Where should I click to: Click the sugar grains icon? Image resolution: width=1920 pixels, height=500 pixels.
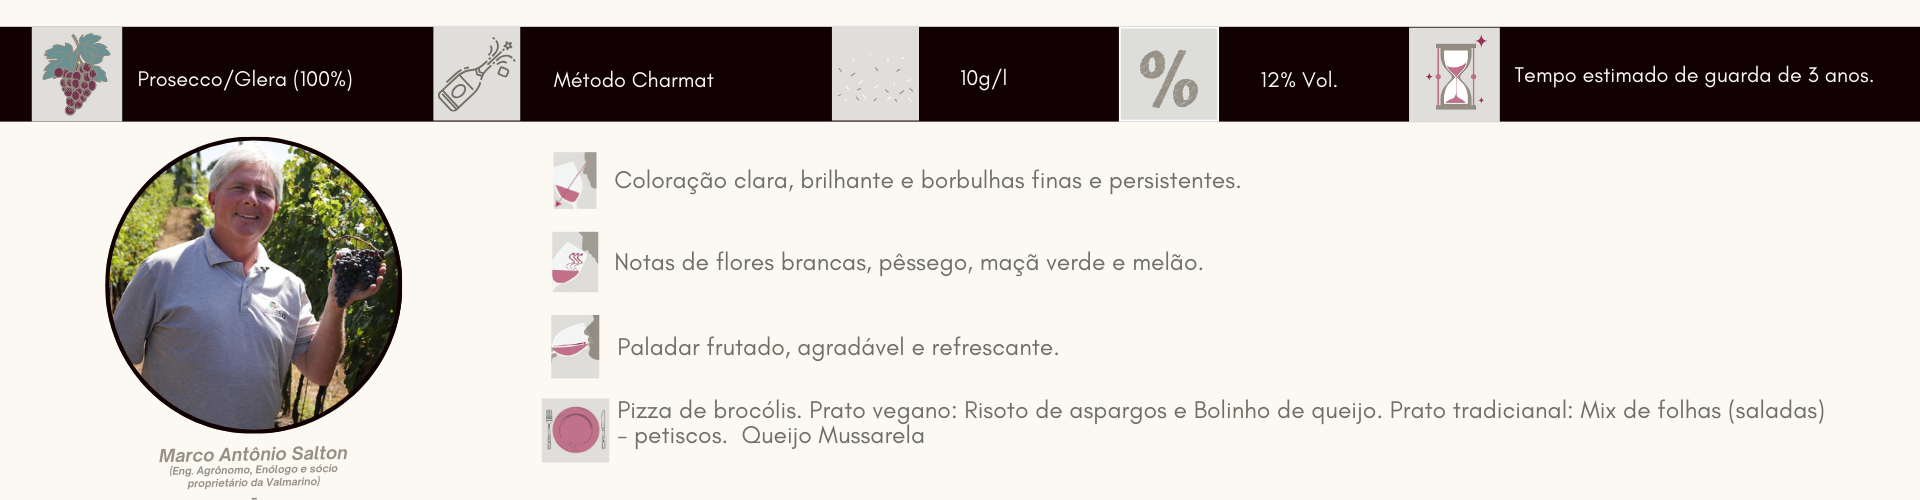875,74
